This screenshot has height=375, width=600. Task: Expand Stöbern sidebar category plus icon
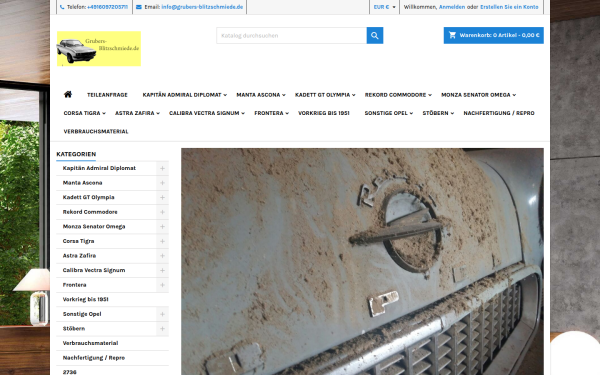point(162,329)
